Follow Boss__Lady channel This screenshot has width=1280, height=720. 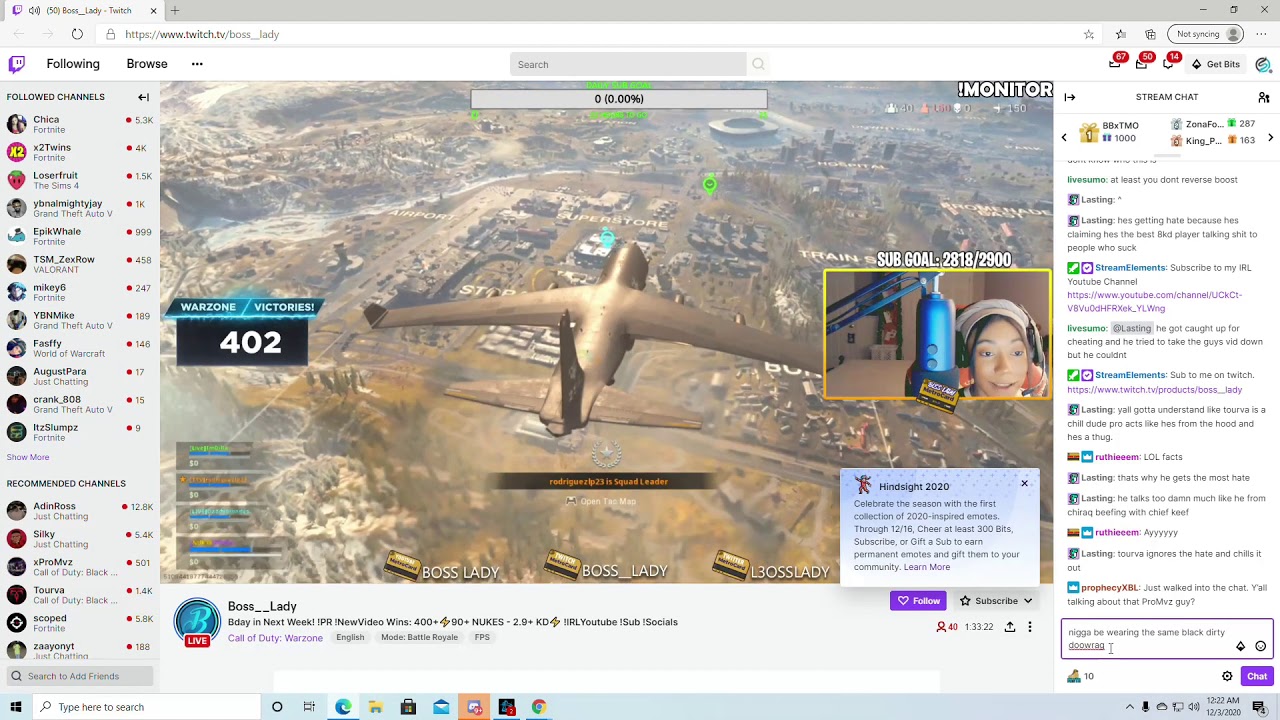coord(918,601)
